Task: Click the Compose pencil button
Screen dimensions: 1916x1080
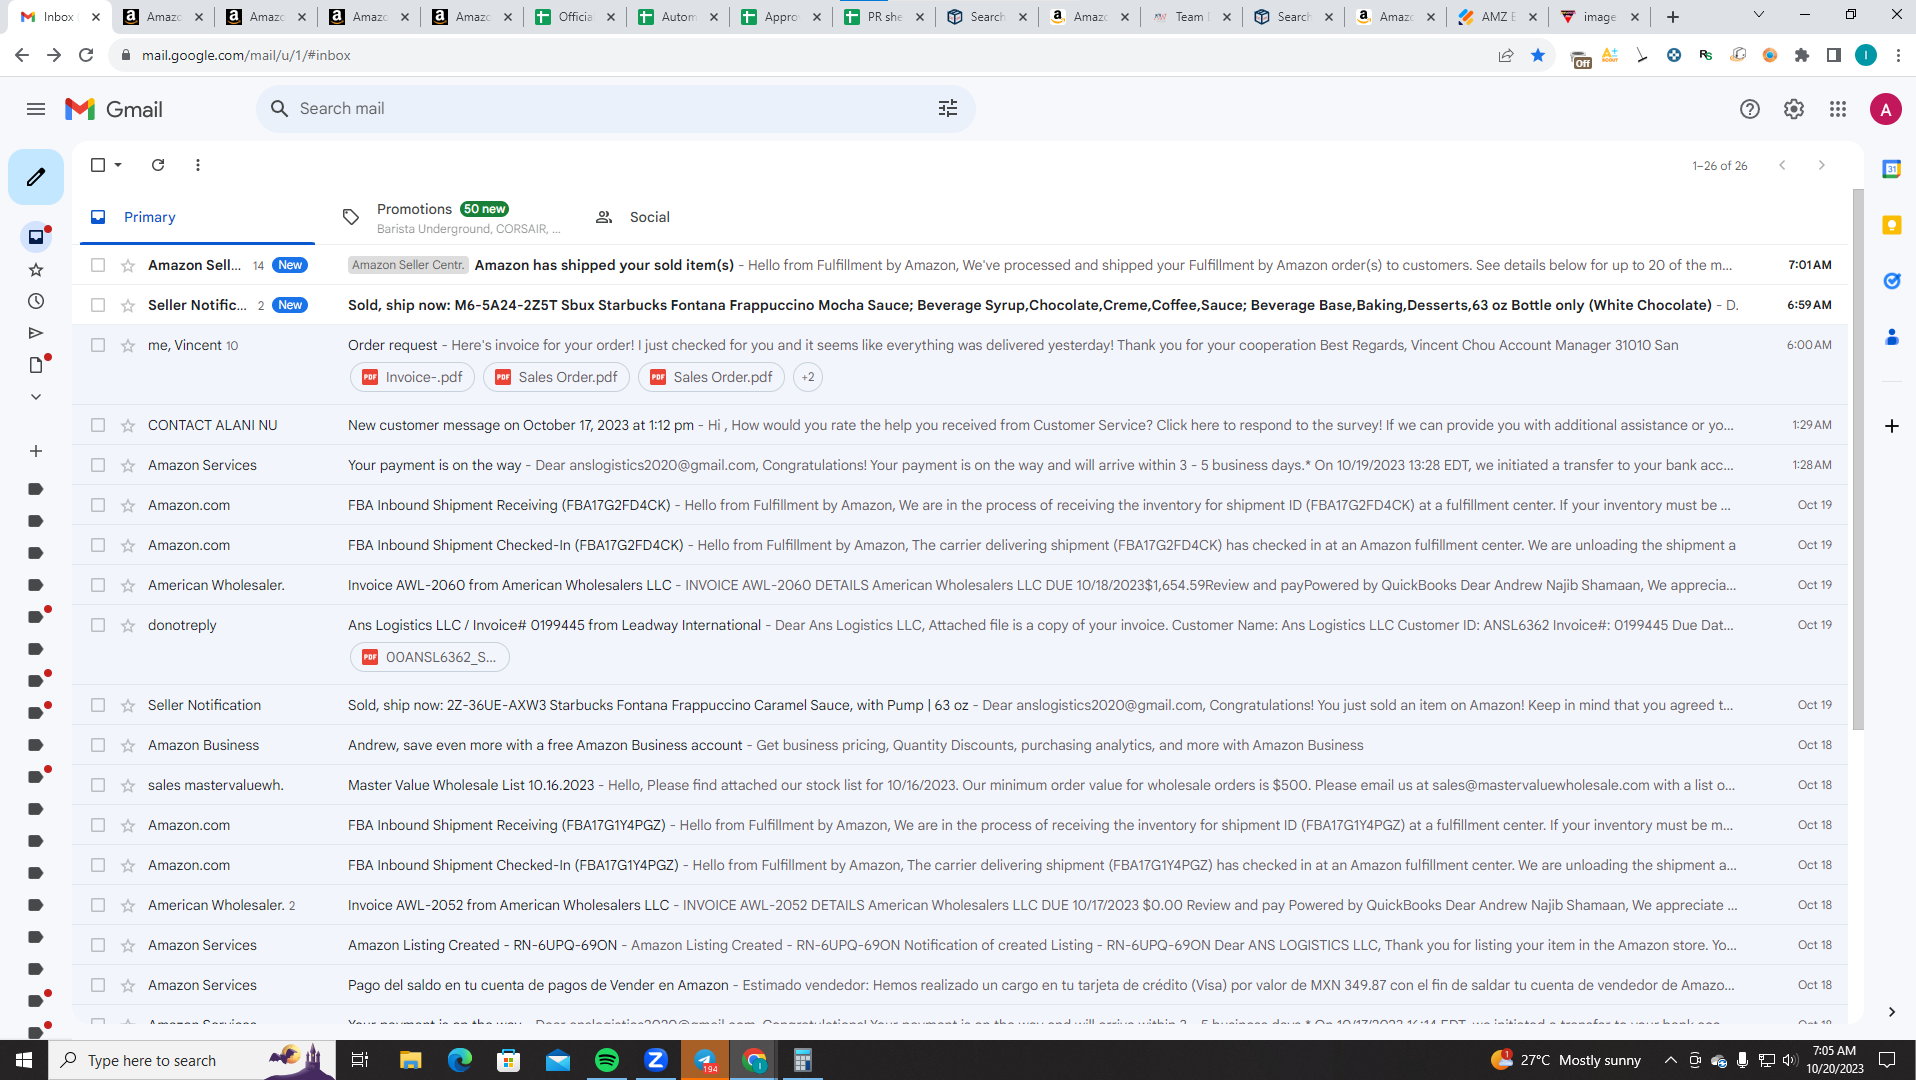Action: [36, 177]
